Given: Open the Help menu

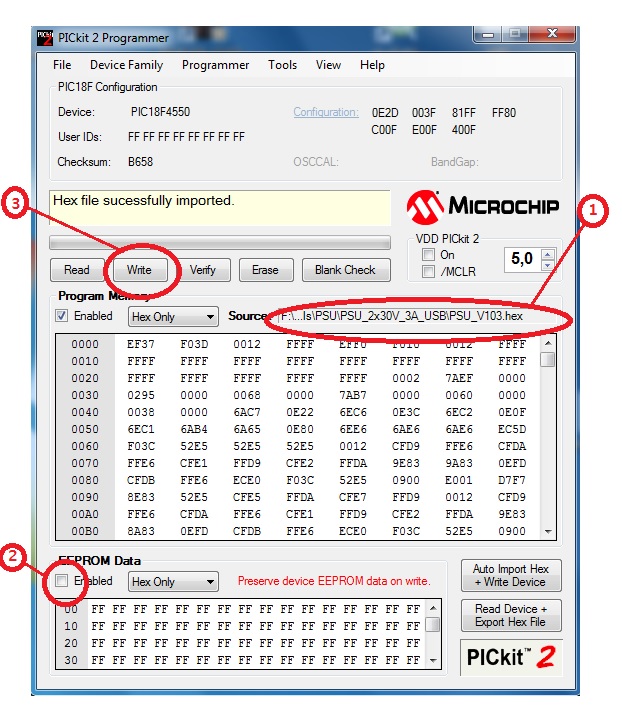Looking at the screenshot, I should 372,65.
